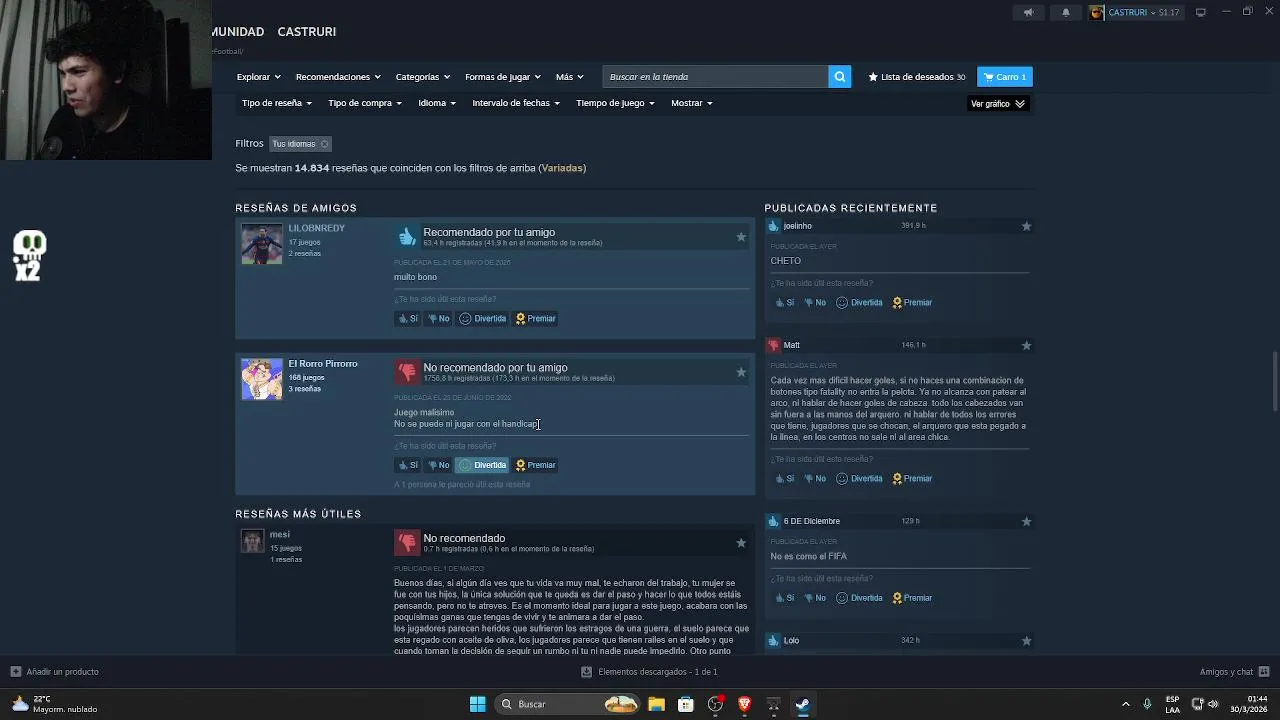Vote No on El Rorro Pirrorro's review
Image resolution: width=1280 pixels, height=720 pixels.
[x=438, y=465]
